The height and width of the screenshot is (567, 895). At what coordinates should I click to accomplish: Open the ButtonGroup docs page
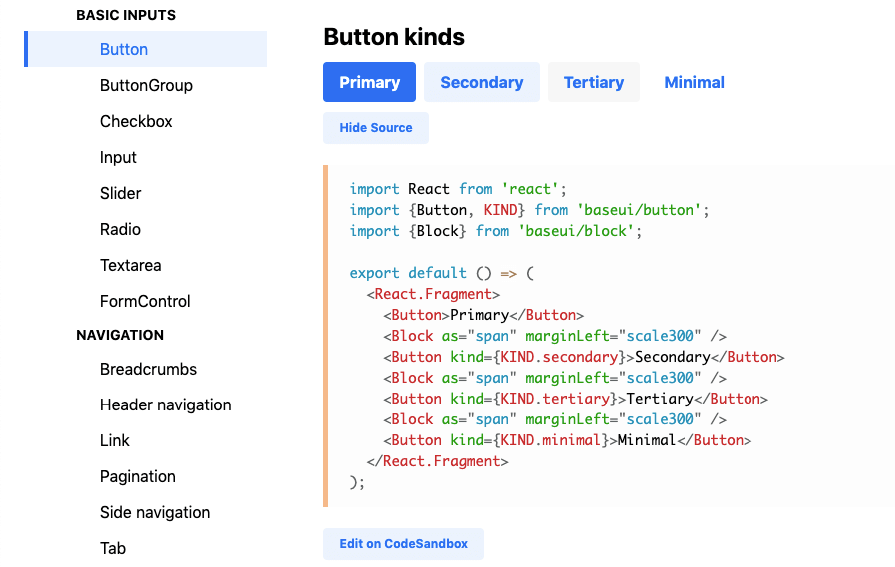click(x=146, y=85)
